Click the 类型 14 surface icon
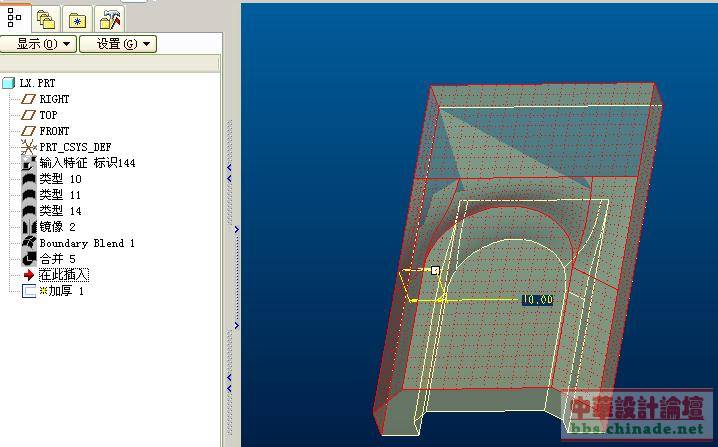718x447 pixels. pos(28,211)
